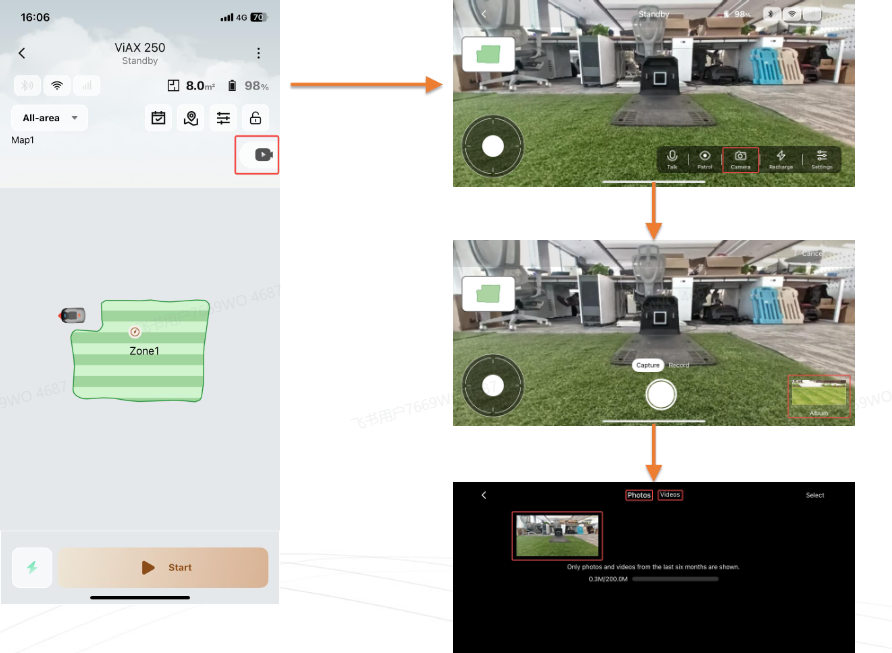Screen dimensions: 892x653
Task: Open the saved lawn photo thumbnail in album
Action: coord(557,535)
